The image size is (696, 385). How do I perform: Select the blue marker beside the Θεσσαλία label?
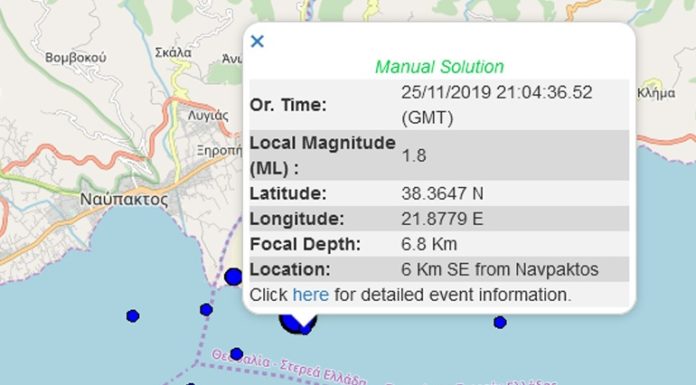tap(237, 354)
